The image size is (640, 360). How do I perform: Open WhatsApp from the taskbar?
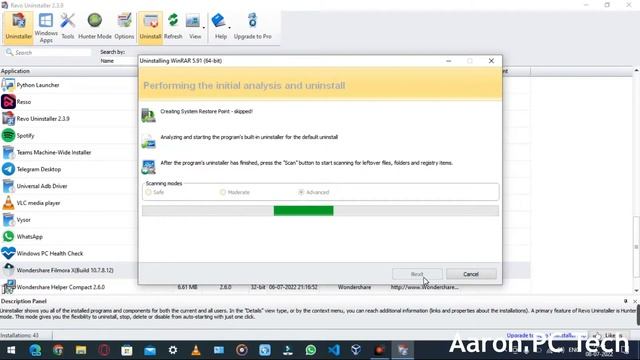[311, 350]
